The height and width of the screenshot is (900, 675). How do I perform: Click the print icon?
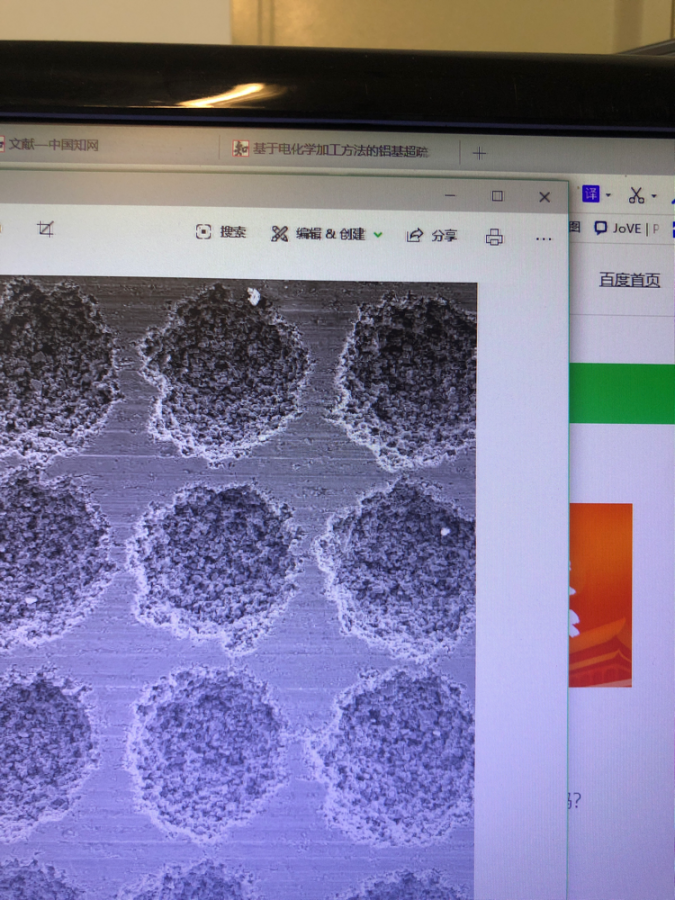click(x=494, y=237)
